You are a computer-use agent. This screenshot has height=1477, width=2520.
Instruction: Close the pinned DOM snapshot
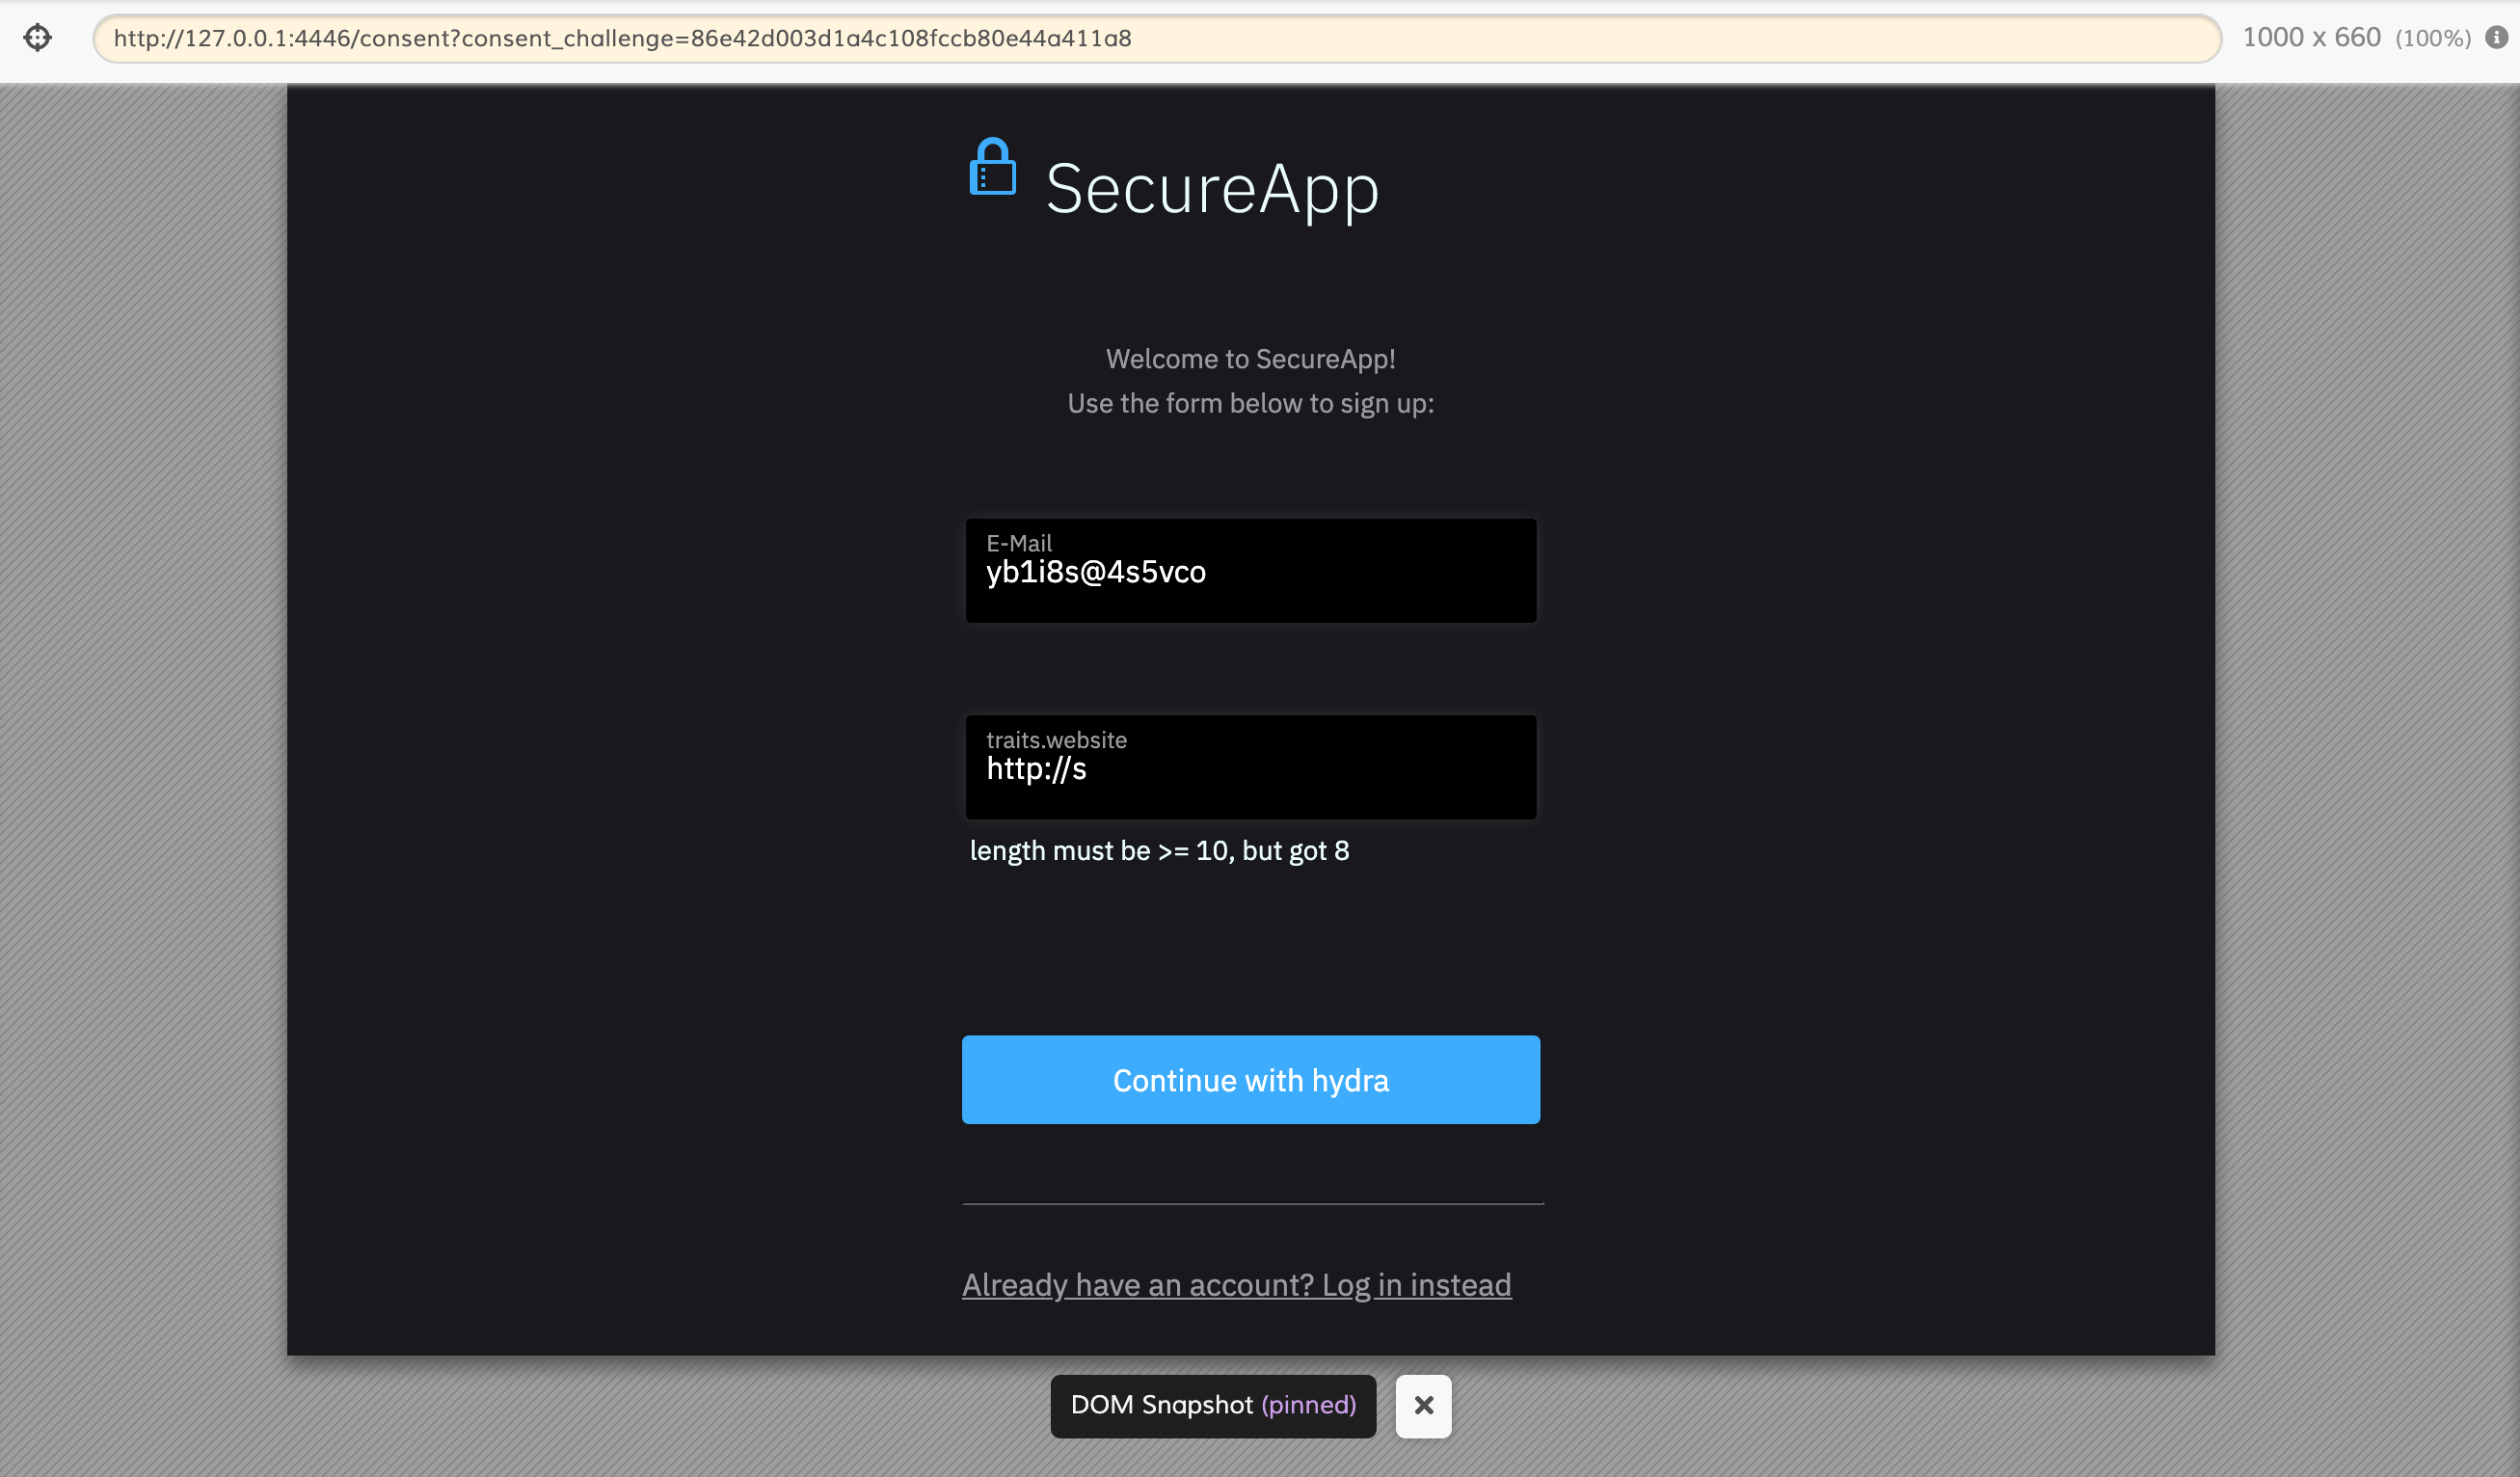tap(1423, 1405)
